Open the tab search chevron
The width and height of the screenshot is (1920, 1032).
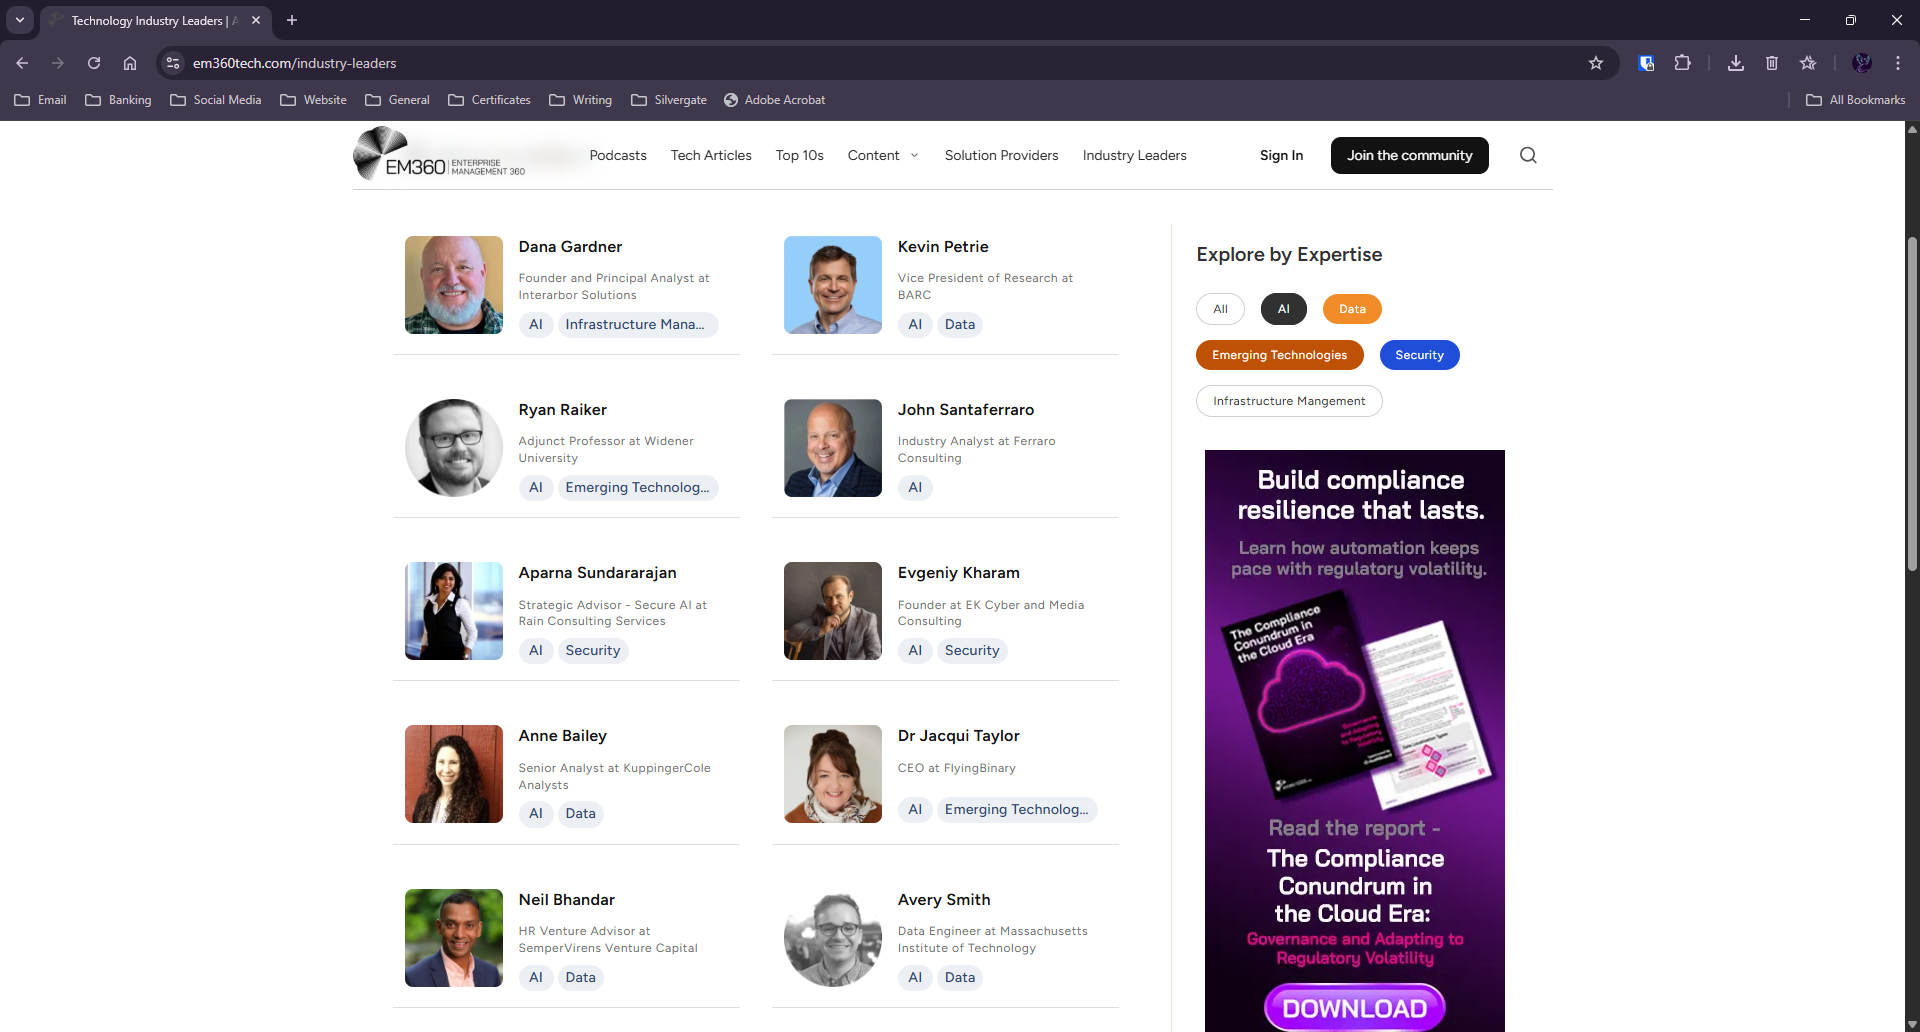19,20
